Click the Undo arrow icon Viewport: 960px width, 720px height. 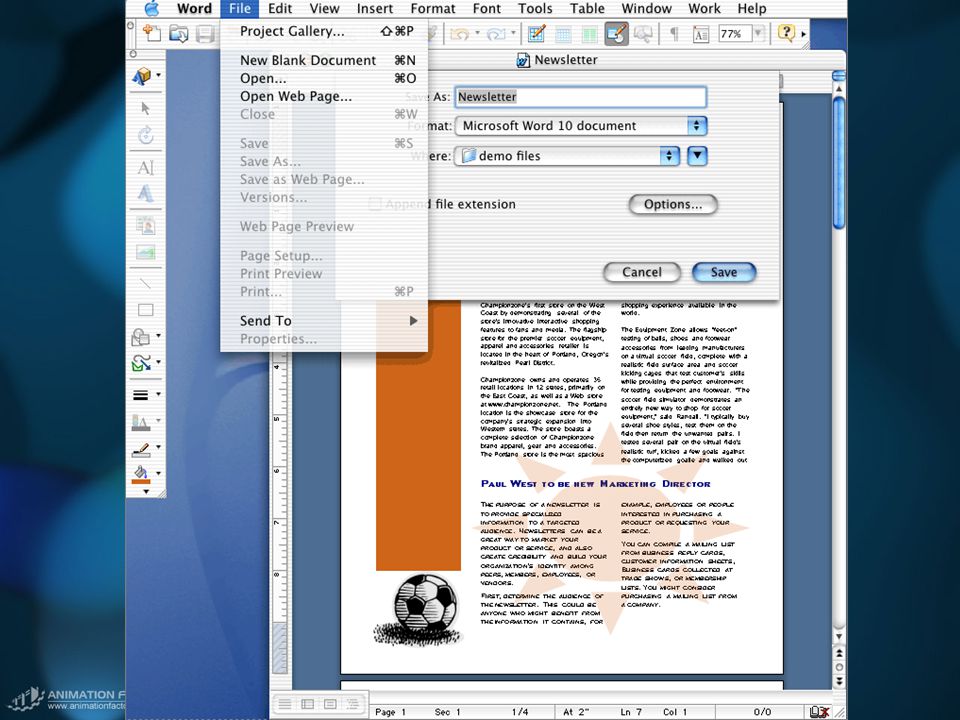(459, 34)
